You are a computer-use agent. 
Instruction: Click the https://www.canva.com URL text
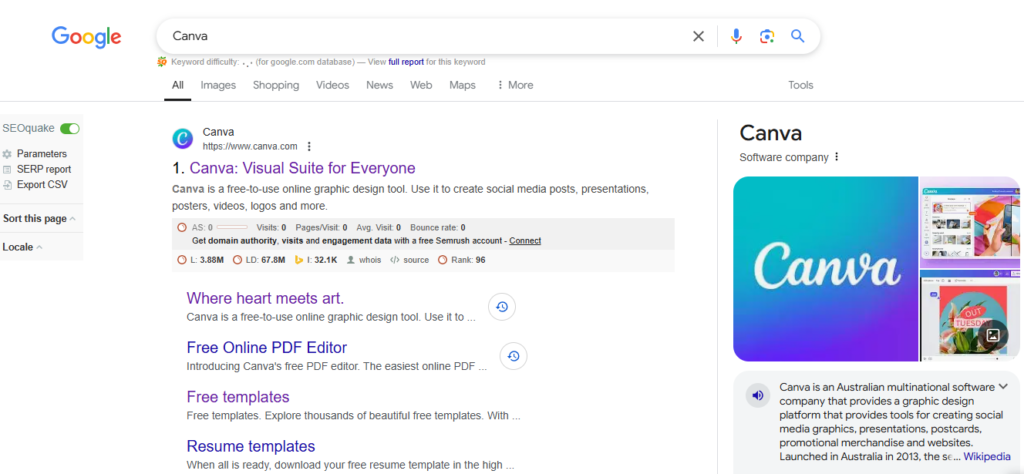click(x=249, y=146)
